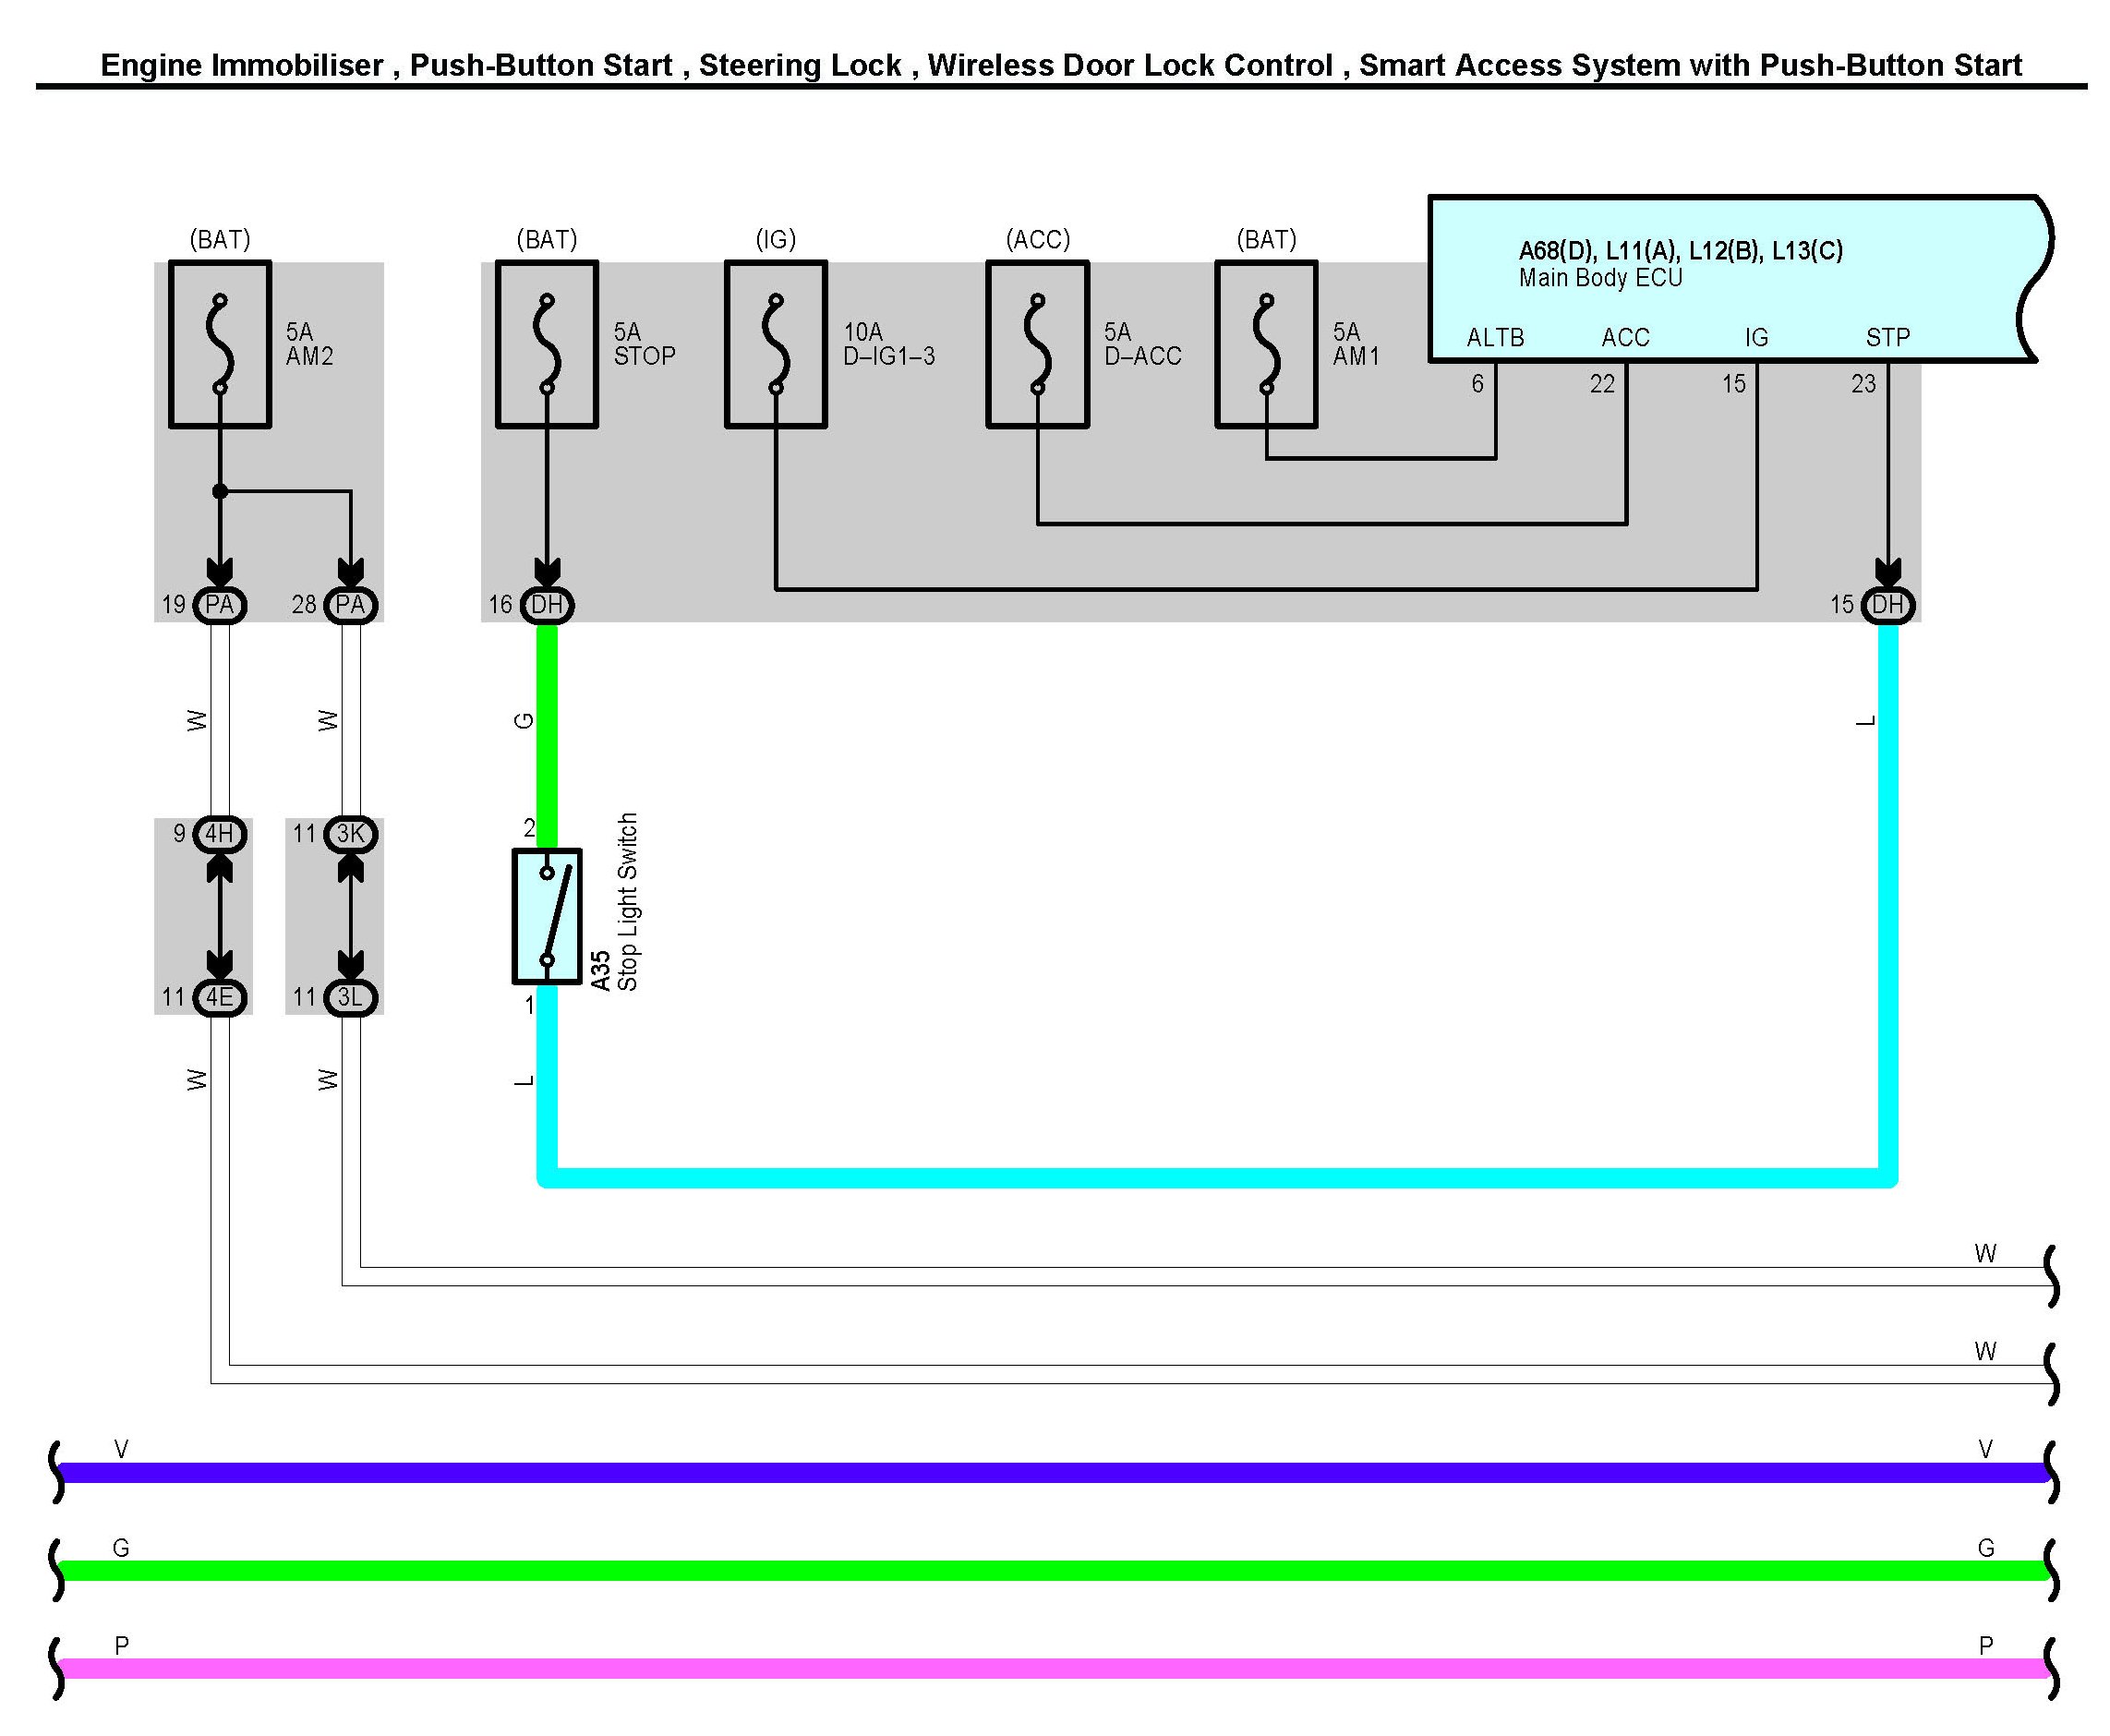Click the 5A AM2 fuse symbol
Viewport: 2110px width, 1736px height.
pos(220,344)
